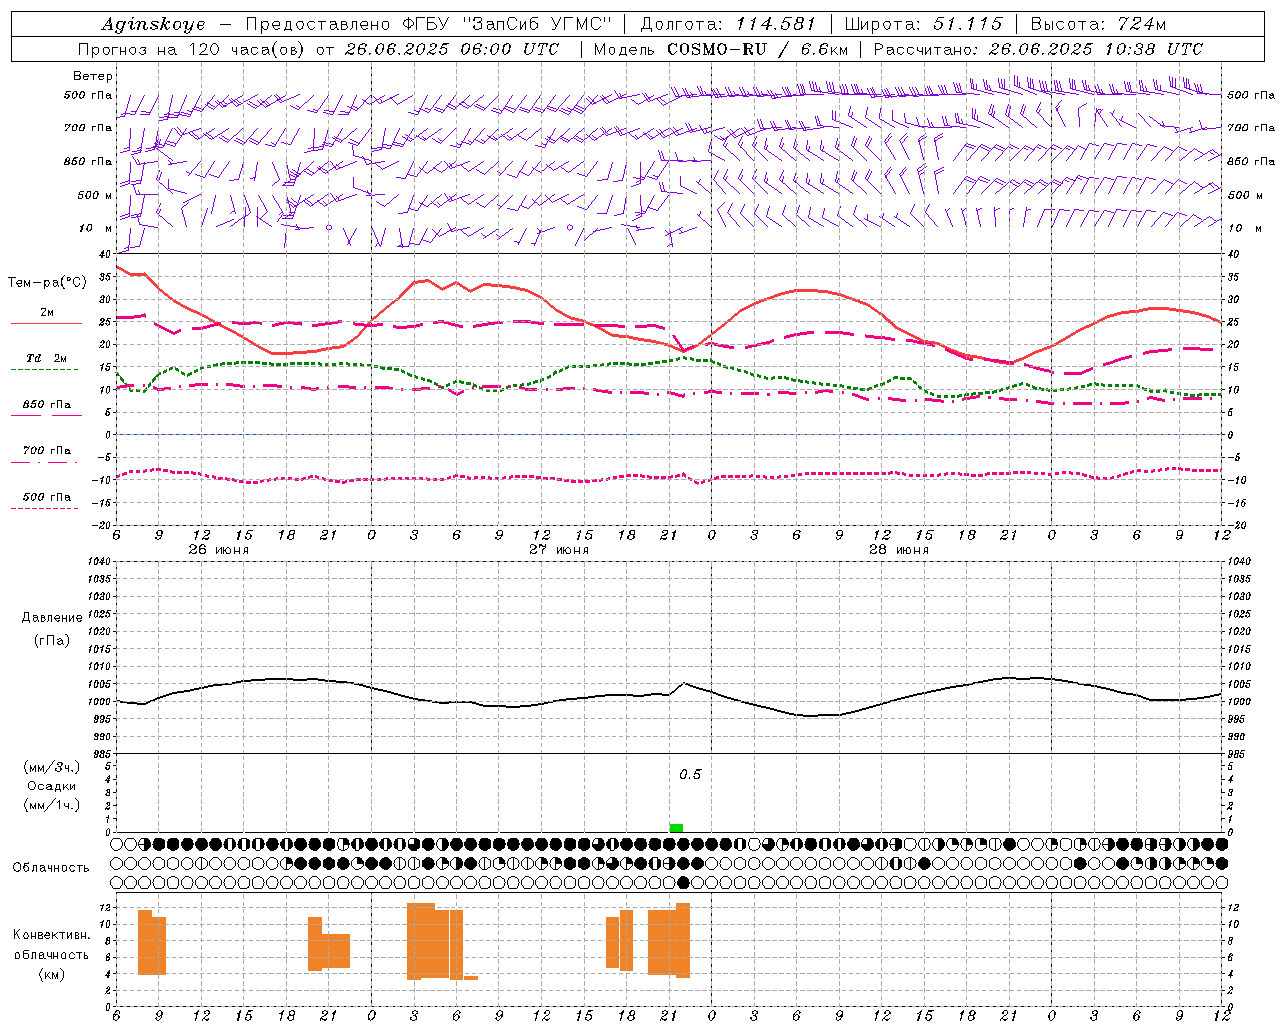Click the green precipitation bar

[676, 828]
